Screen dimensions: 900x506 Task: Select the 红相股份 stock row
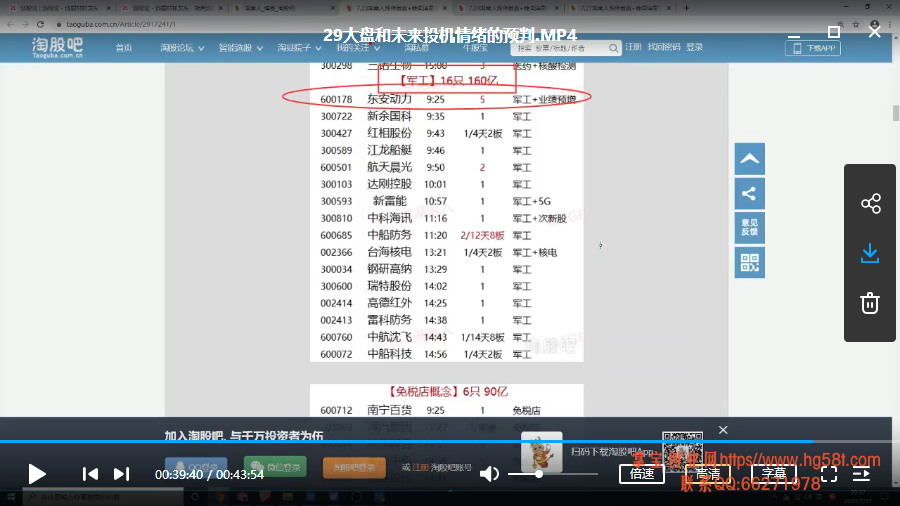pyautogui.click(x=447, y=134)
